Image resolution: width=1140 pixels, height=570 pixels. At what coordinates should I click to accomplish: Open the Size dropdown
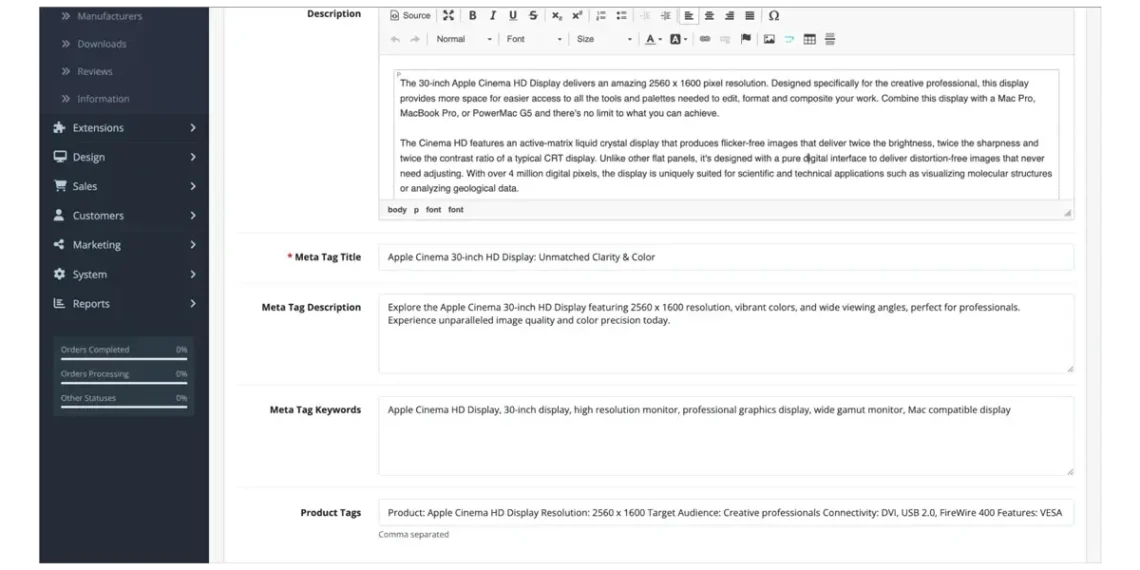[603, 39]
